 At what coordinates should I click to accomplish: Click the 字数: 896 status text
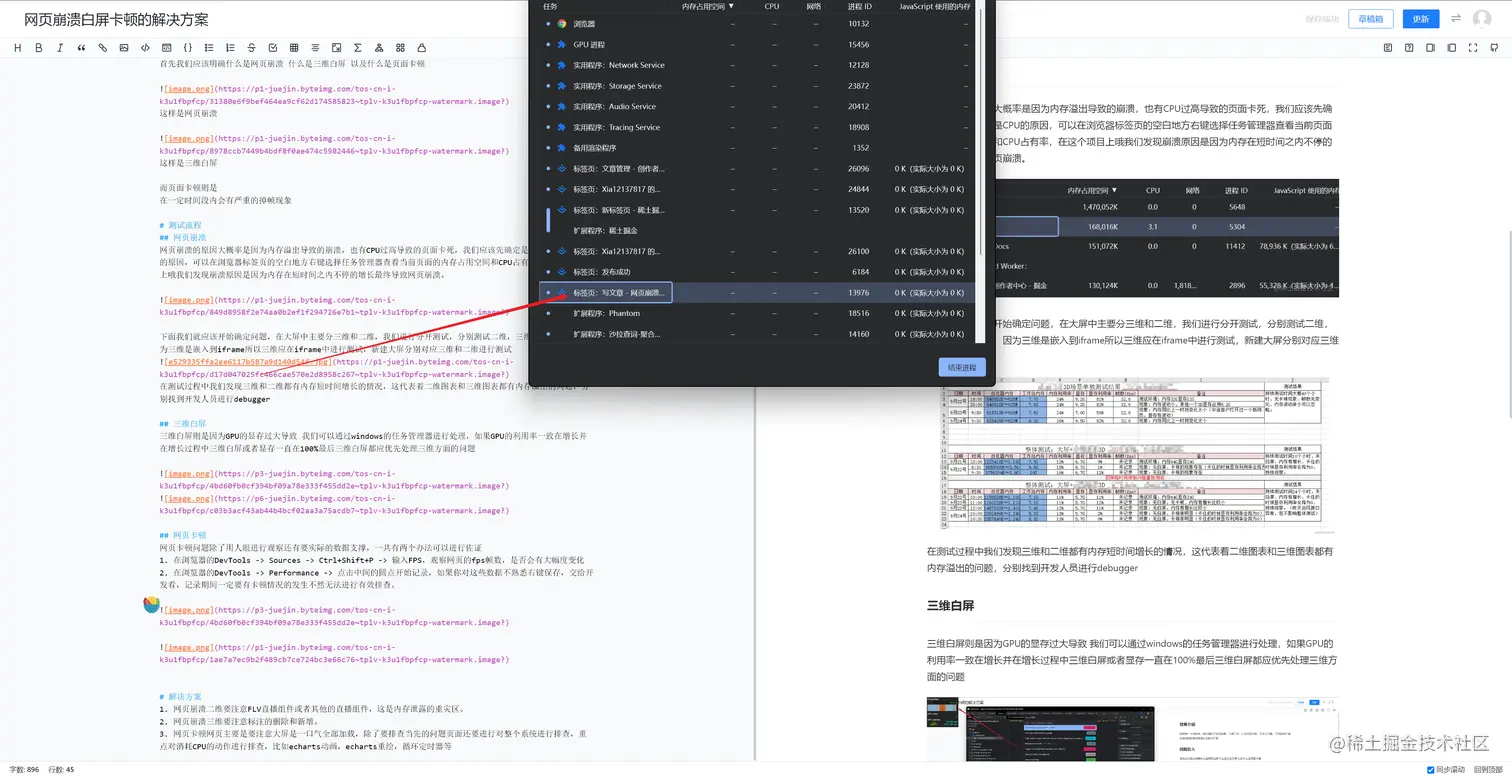[x=24, y=769]
